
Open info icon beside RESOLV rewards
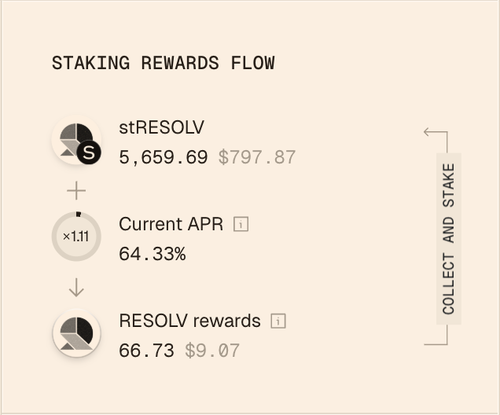[x=278, y=321]
